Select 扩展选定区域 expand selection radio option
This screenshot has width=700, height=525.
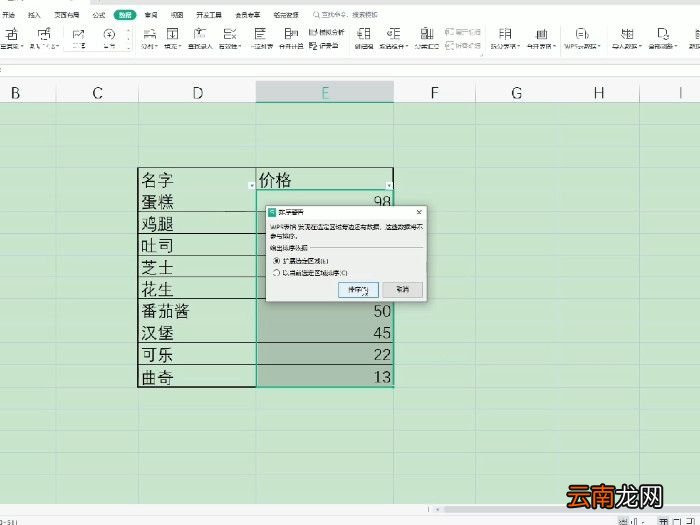click(x=276, y=261)
